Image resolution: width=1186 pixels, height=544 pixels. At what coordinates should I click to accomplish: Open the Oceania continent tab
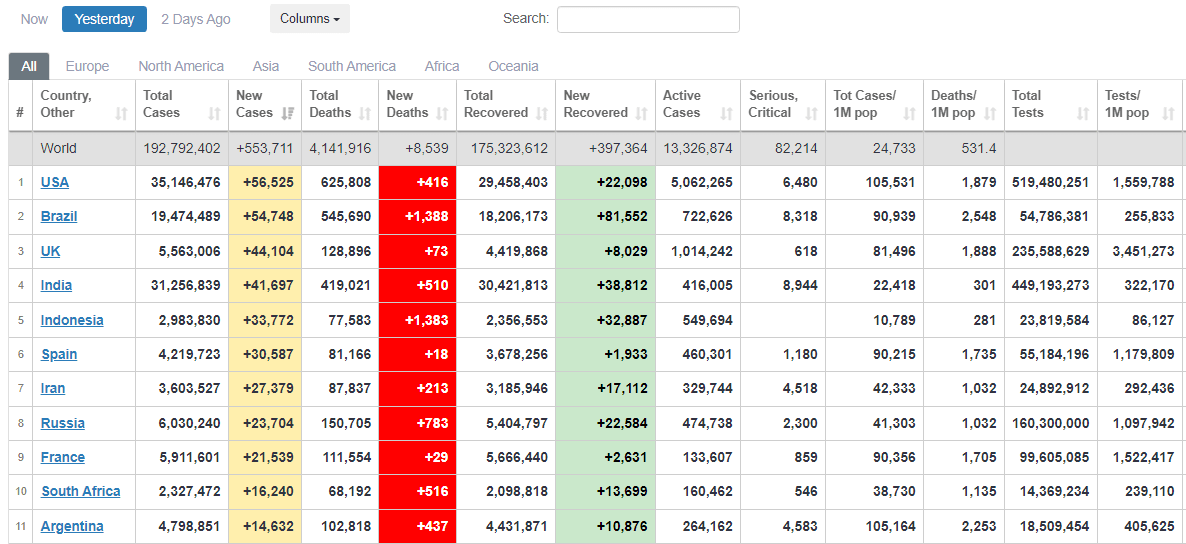click(513, 66)
